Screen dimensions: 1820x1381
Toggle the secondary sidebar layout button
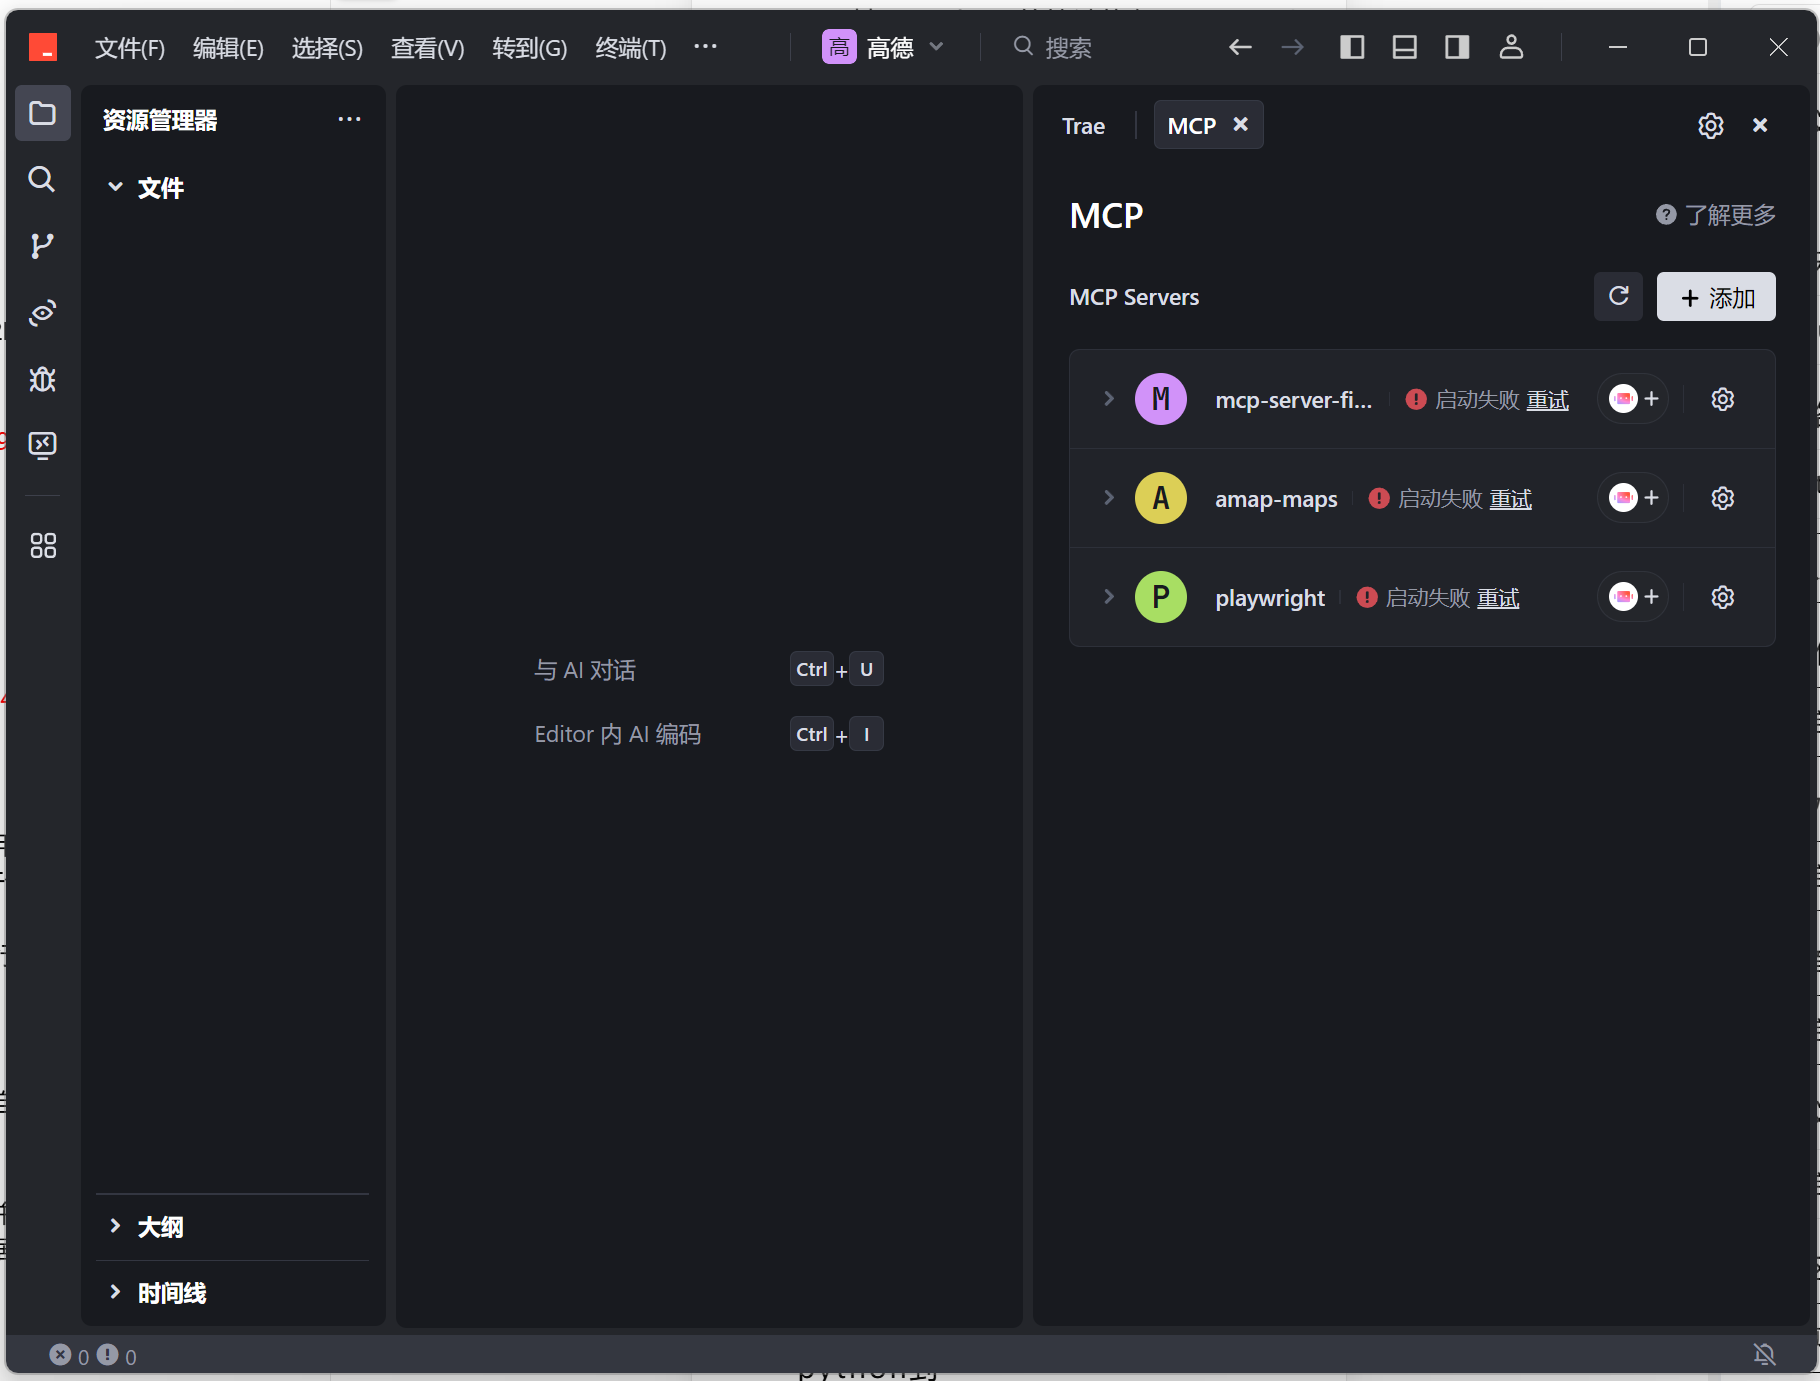(x=1457, y=47)
